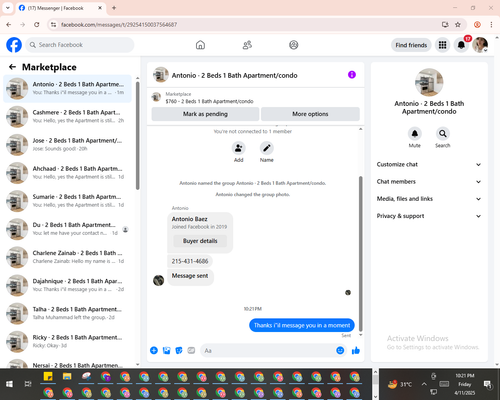Expand Chat members section
Image resolution: width=500 pixels, height=400 pixels.
pyautogui.click(x=429, y=182)
